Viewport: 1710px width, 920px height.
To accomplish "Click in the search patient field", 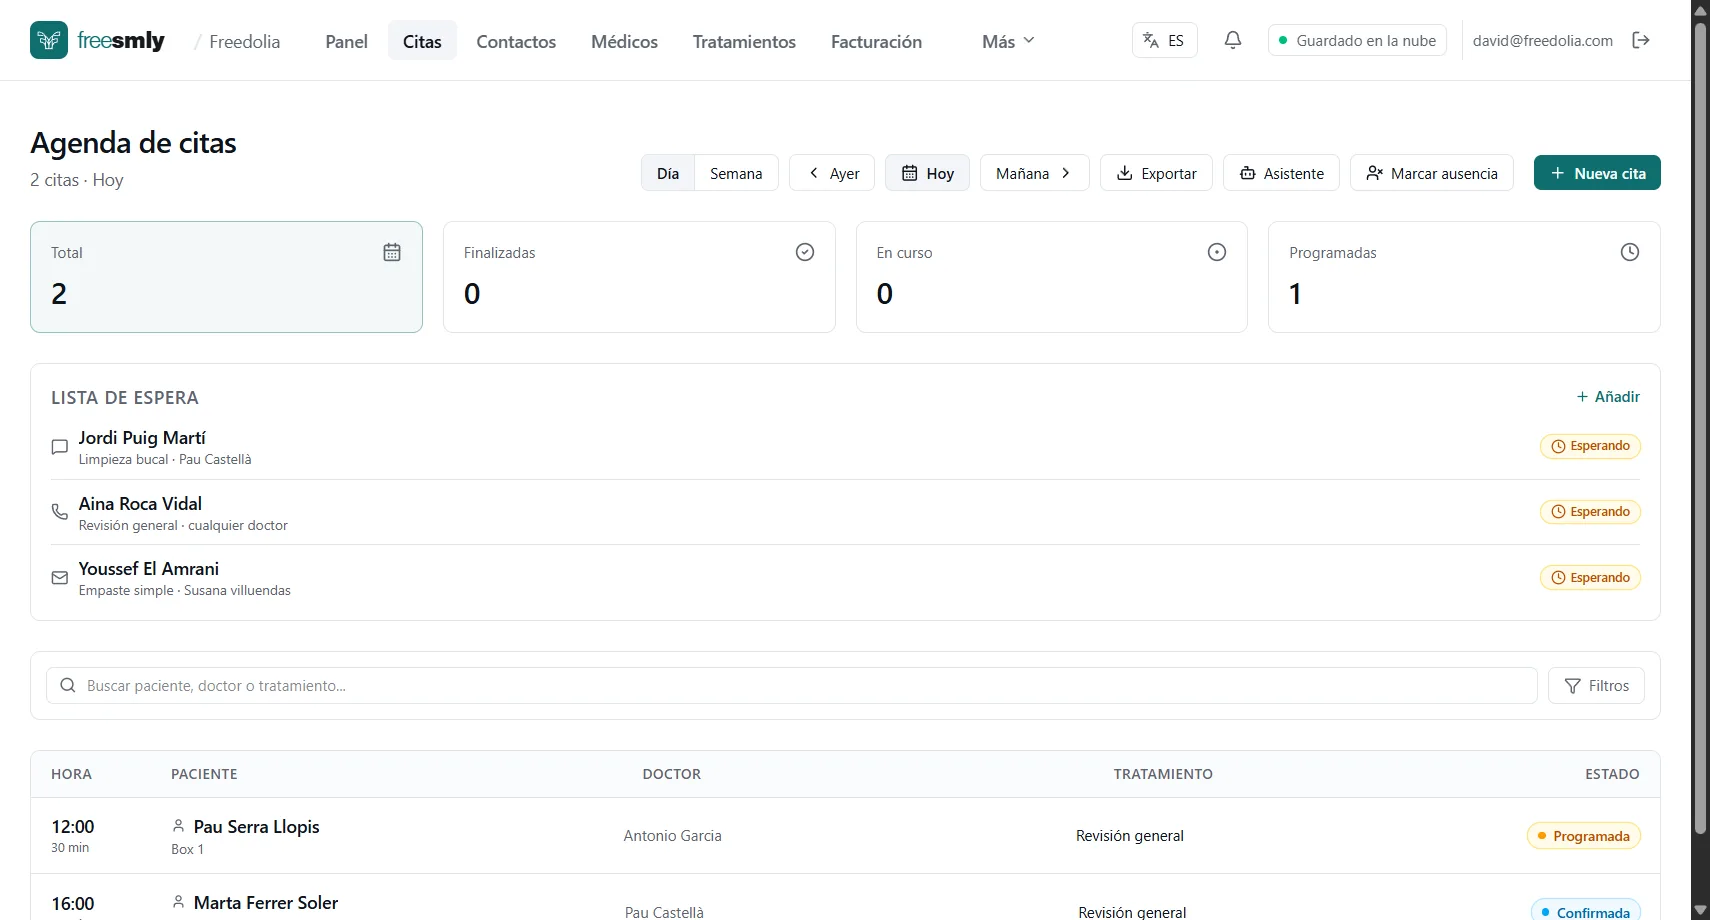I will 792,686.
